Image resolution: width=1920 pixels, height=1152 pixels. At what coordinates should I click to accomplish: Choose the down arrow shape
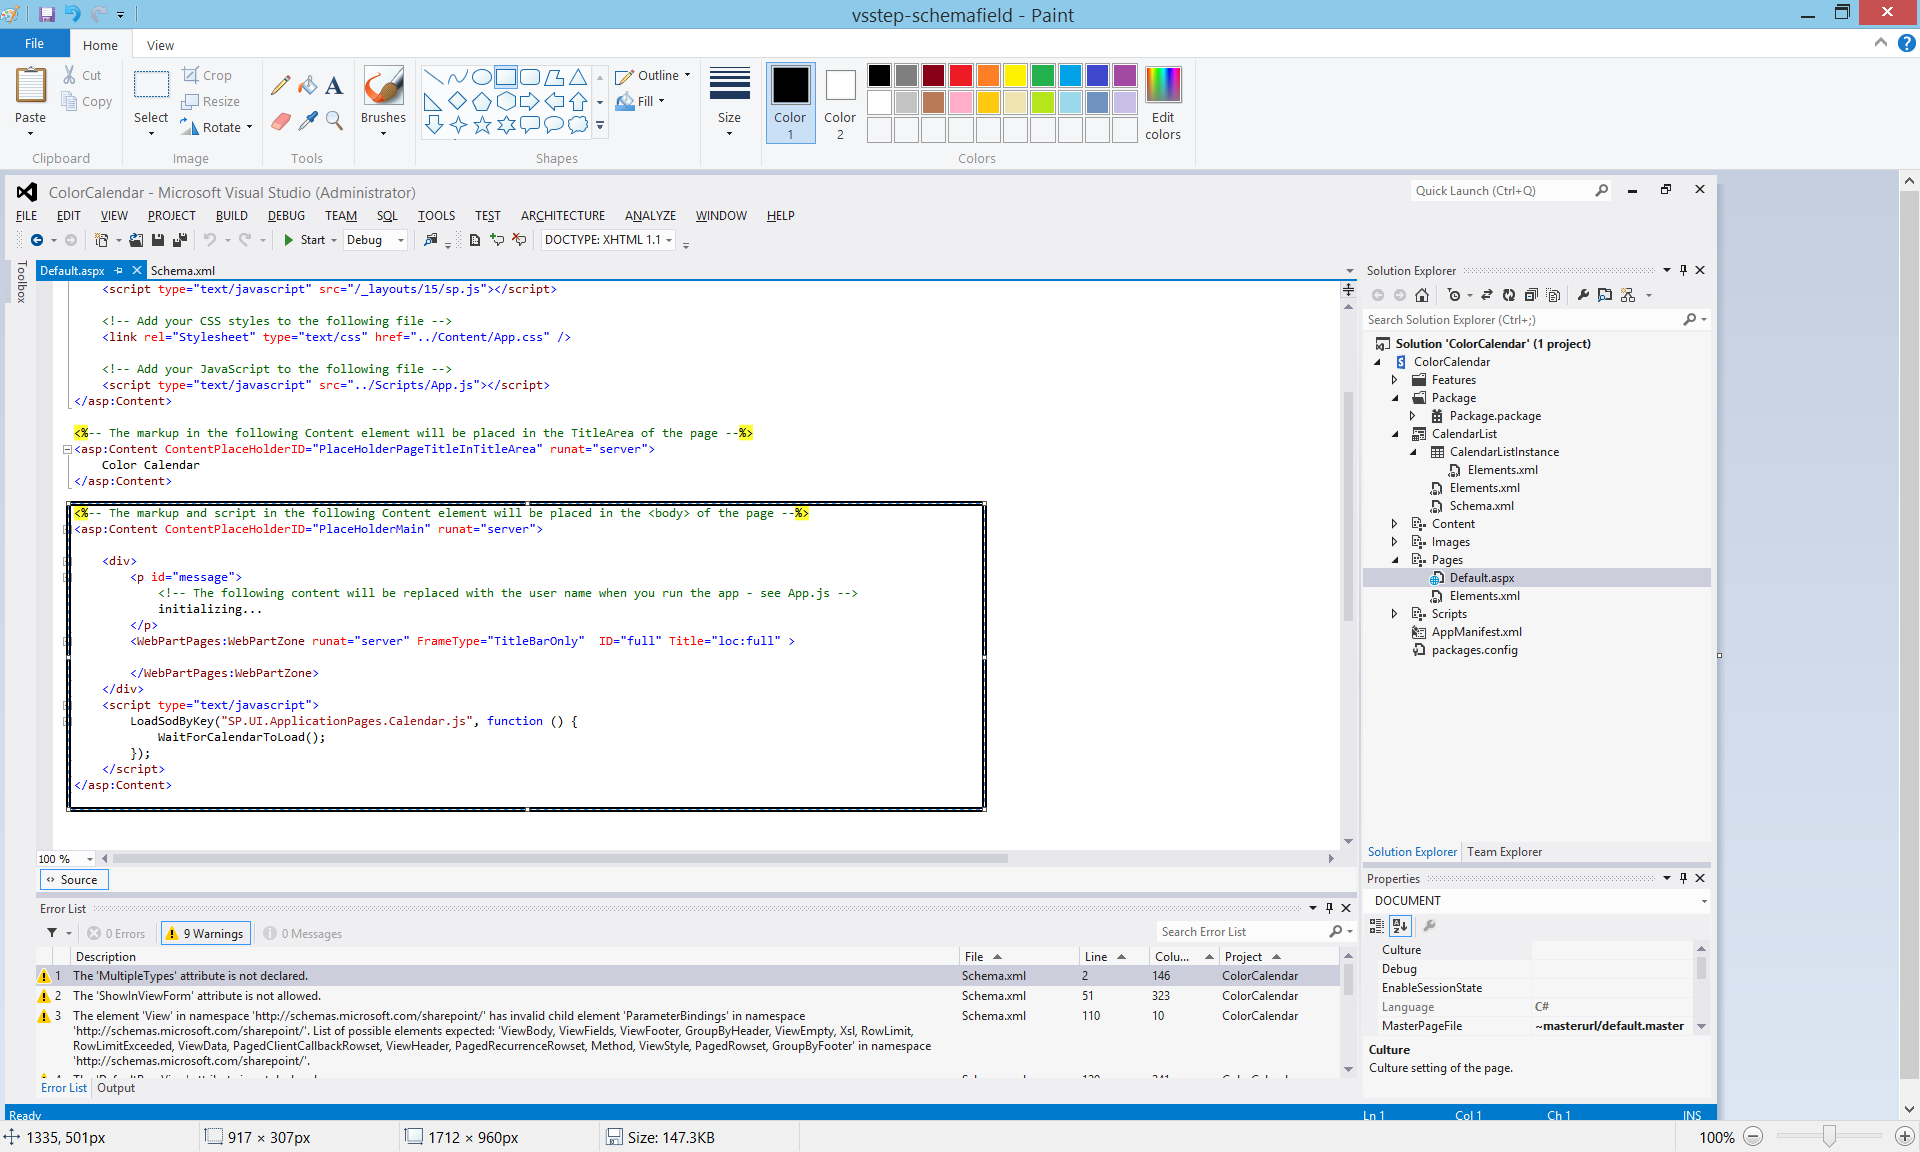[434, 125]
